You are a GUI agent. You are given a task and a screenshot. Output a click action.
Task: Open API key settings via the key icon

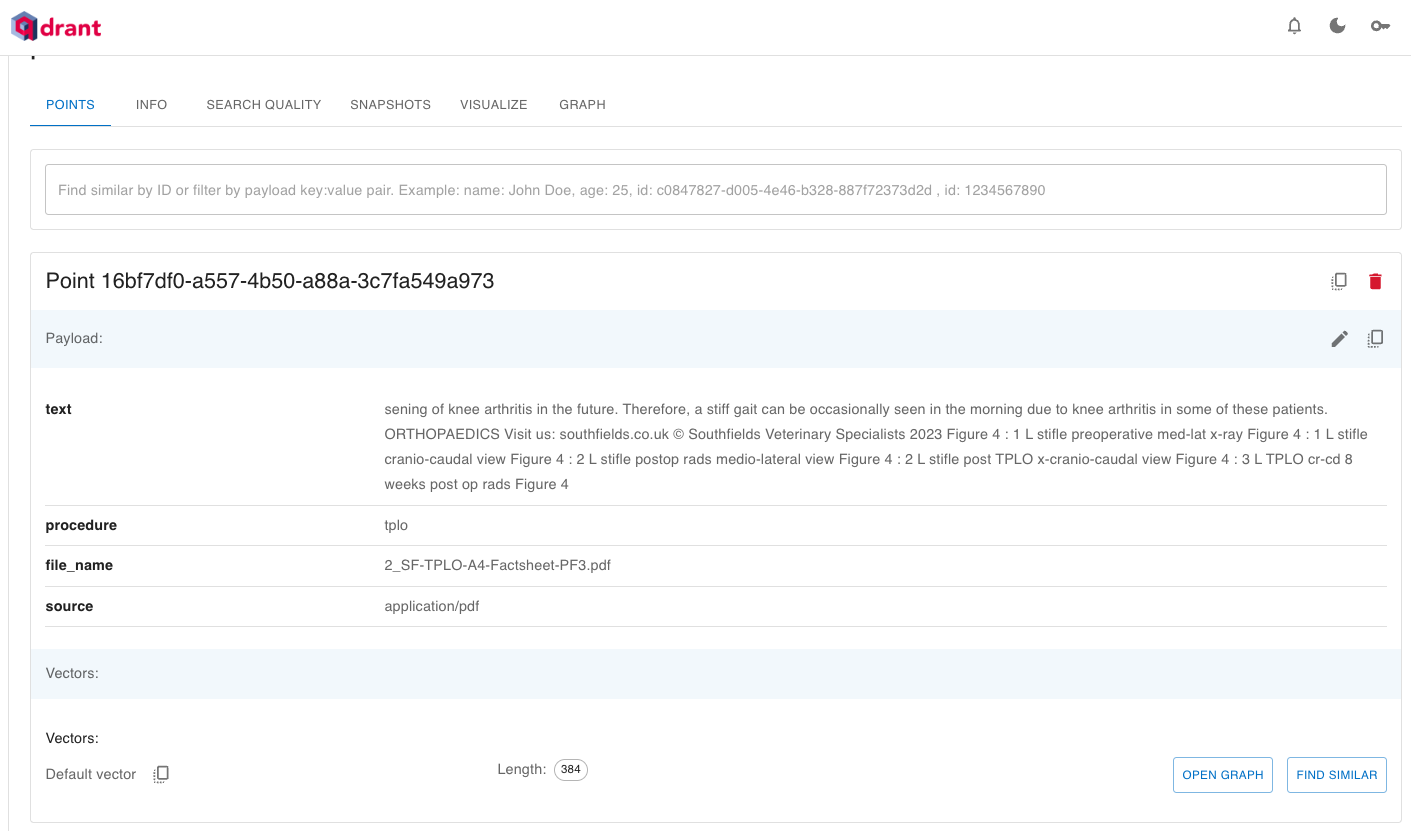tap(1380, 26)
